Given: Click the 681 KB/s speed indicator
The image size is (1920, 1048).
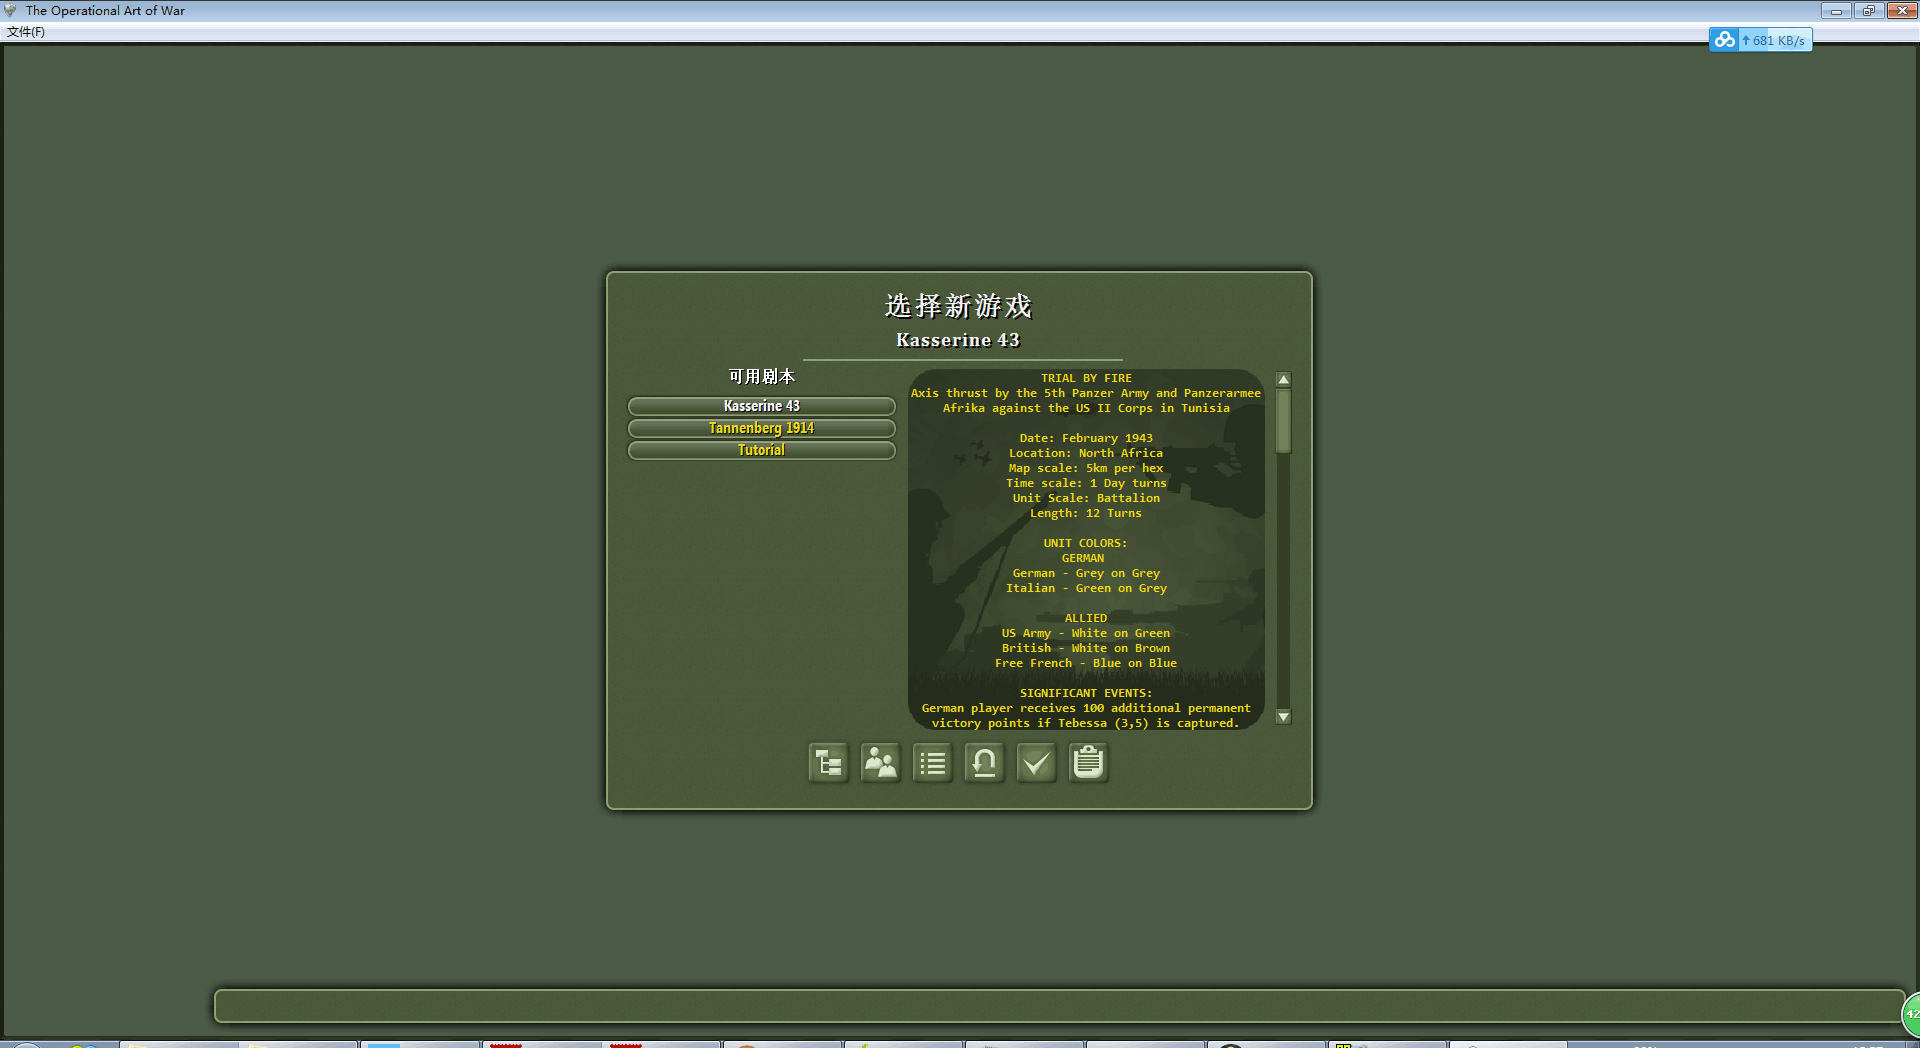Looking at the screenshot, I should click(x=1778, y=41).
